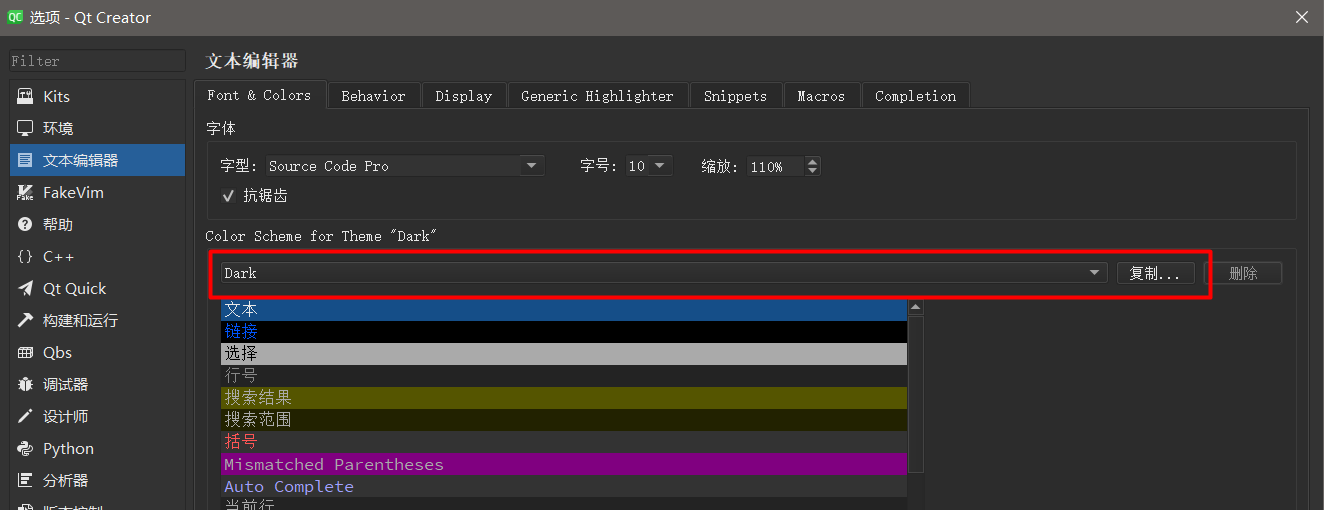Select the 选择 color item
This screenshot has height=510, width=1324.
[x=564, y=354]
